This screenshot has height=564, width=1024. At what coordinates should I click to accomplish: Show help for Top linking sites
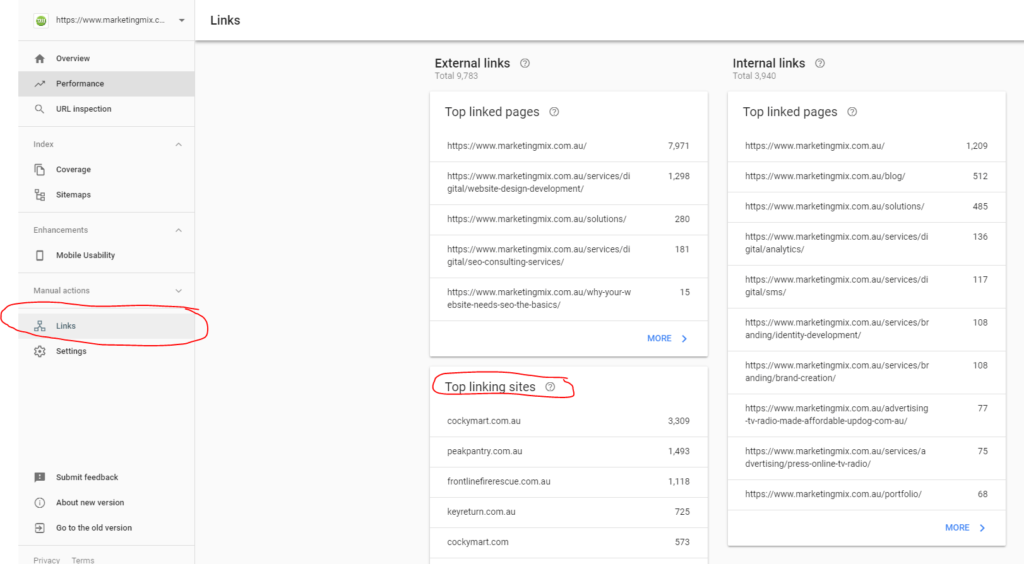click(550, 387)
